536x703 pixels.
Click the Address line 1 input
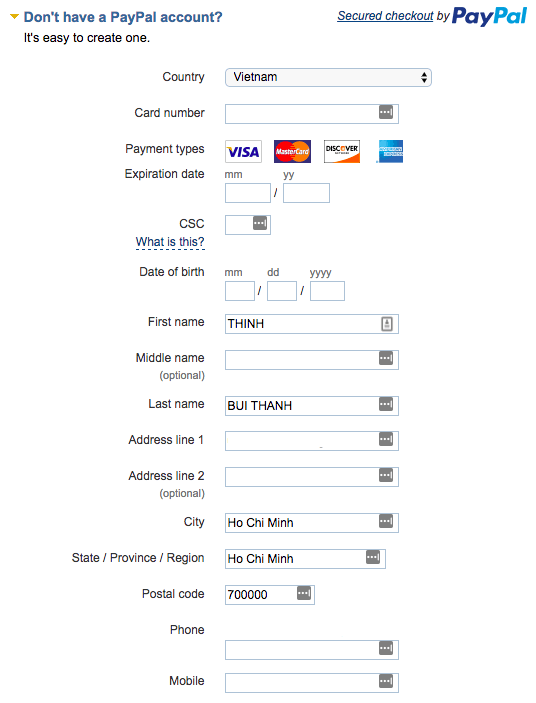coord(311,441)
